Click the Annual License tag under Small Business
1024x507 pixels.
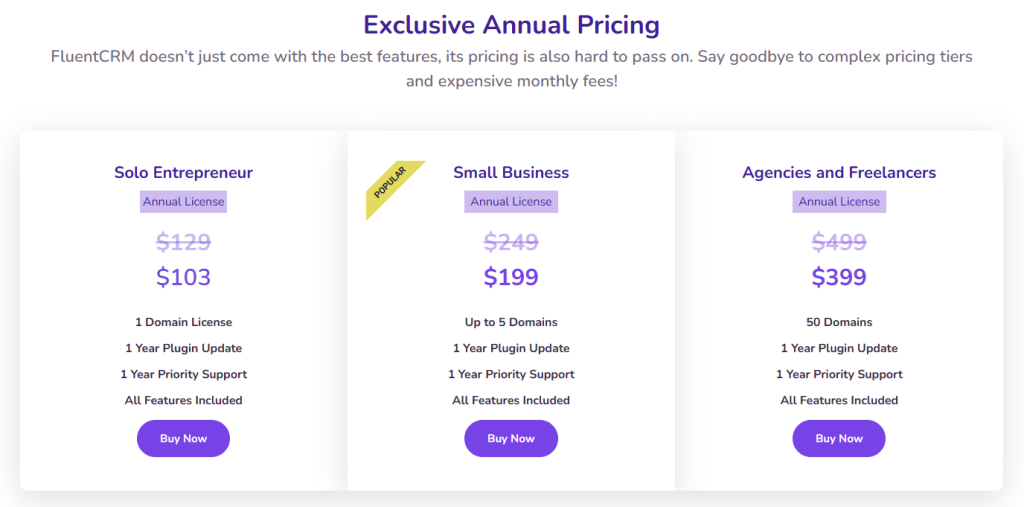511,202
